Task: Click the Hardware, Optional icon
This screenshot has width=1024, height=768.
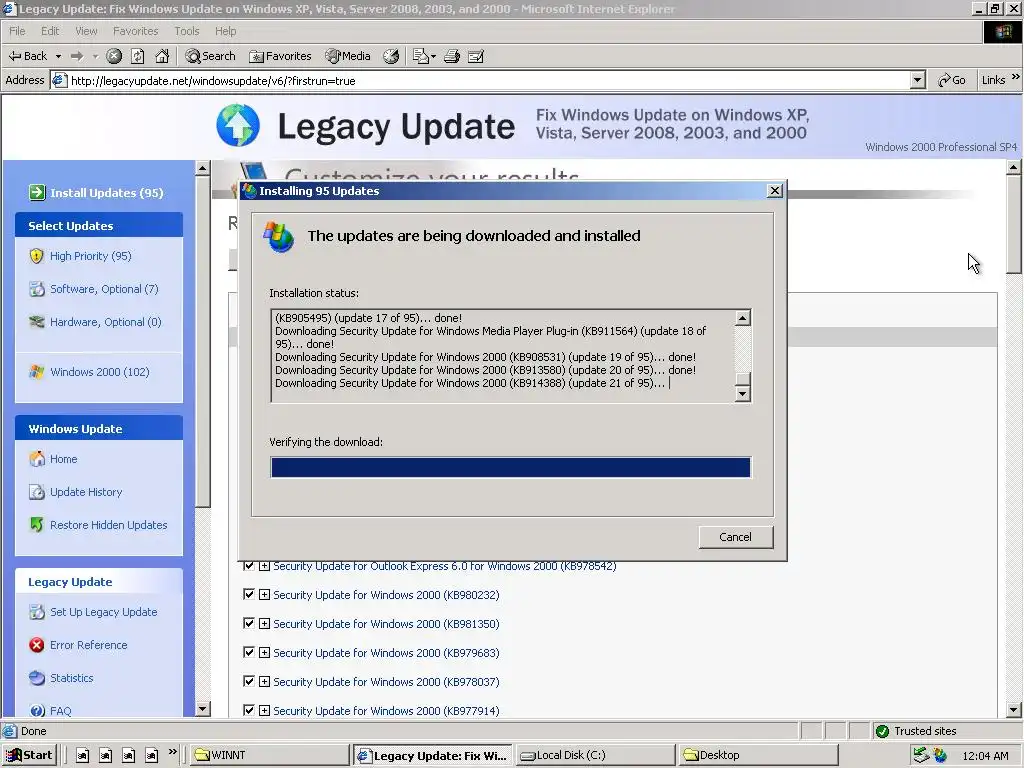Action: 37,322
